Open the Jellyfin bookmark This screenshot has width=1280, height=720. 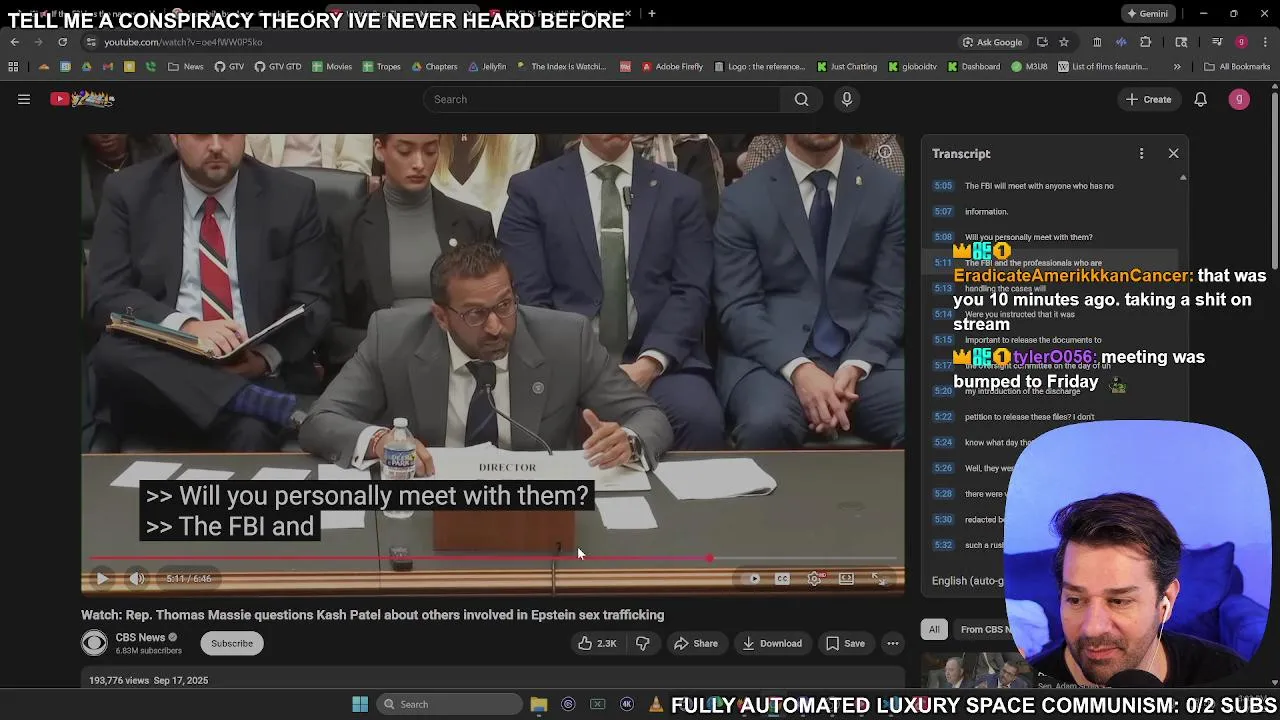click(x=487, y=67)
